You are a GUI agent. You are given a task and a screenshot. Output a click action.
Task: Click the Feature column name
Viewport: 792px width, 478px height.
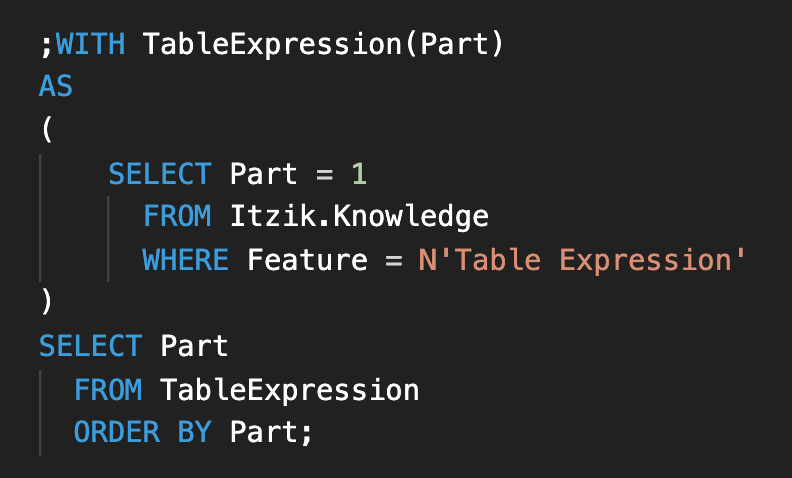click(x=307, y=260)
